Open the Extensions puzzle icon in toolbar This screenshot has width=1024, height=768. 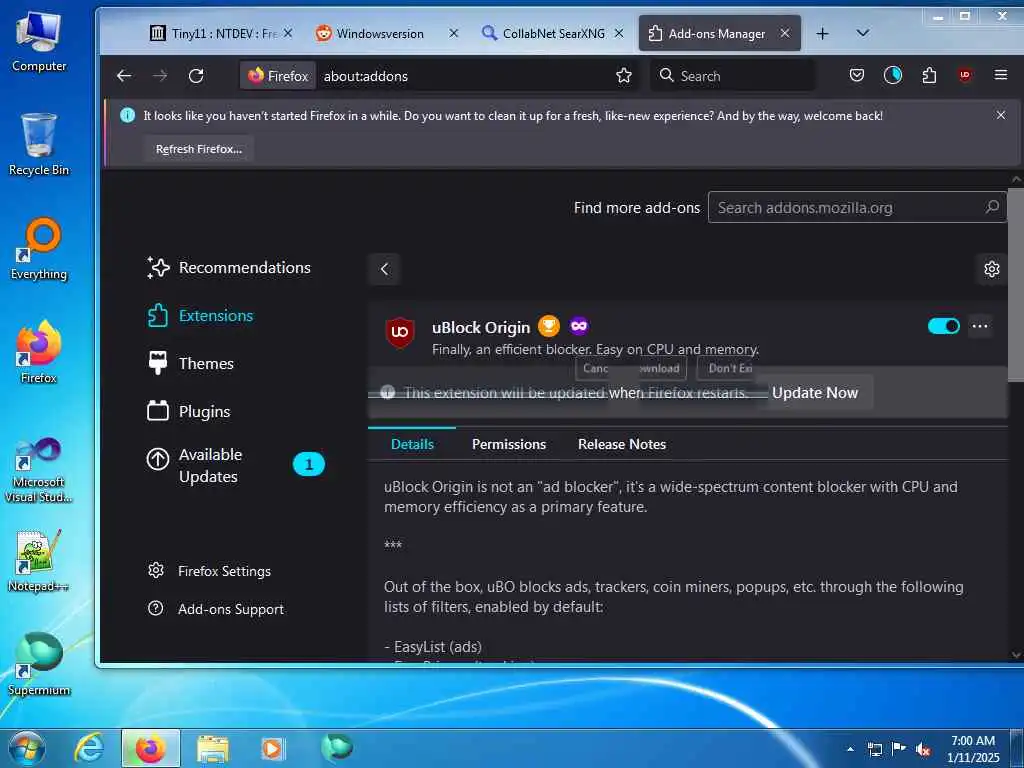pyautogui.click(x=929, y=76)
